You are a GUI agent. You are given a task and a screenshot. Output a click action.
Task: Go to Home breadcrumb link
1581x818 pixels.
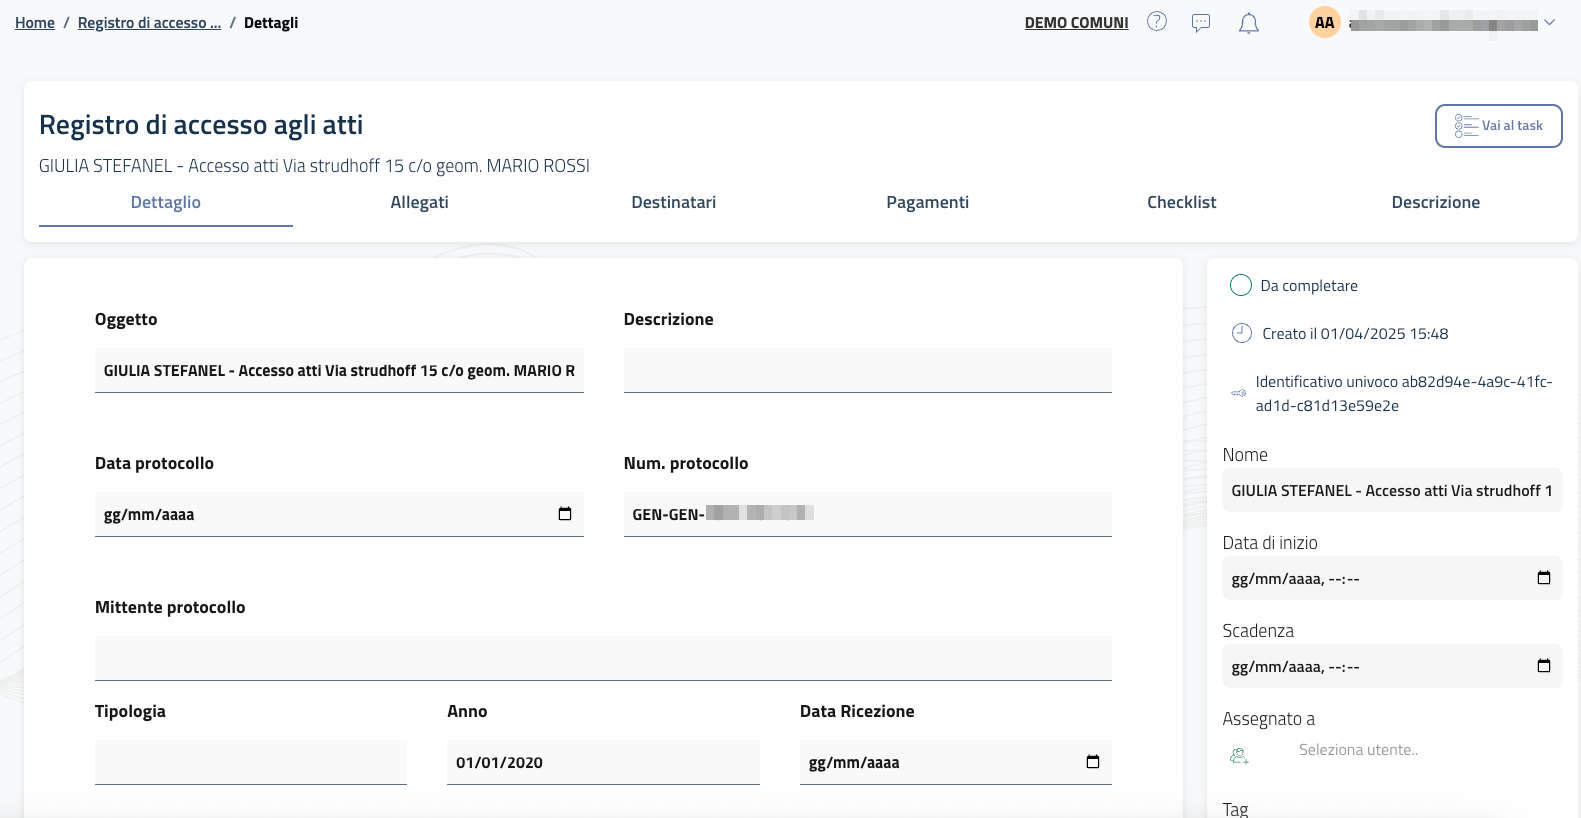[x=35, y=23]
